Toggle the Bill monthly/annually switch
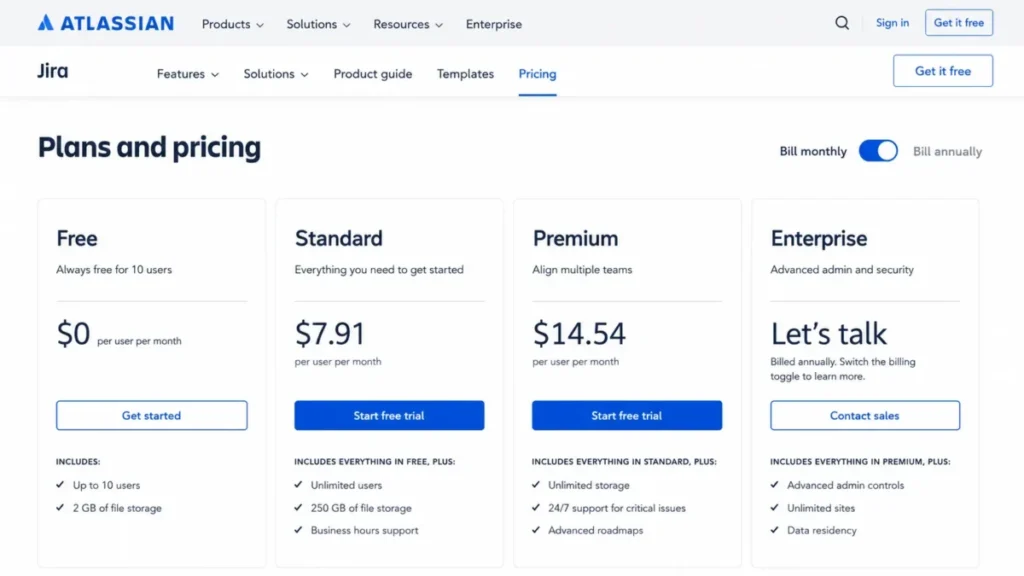The image size is (1024, 576). [878, 151]
